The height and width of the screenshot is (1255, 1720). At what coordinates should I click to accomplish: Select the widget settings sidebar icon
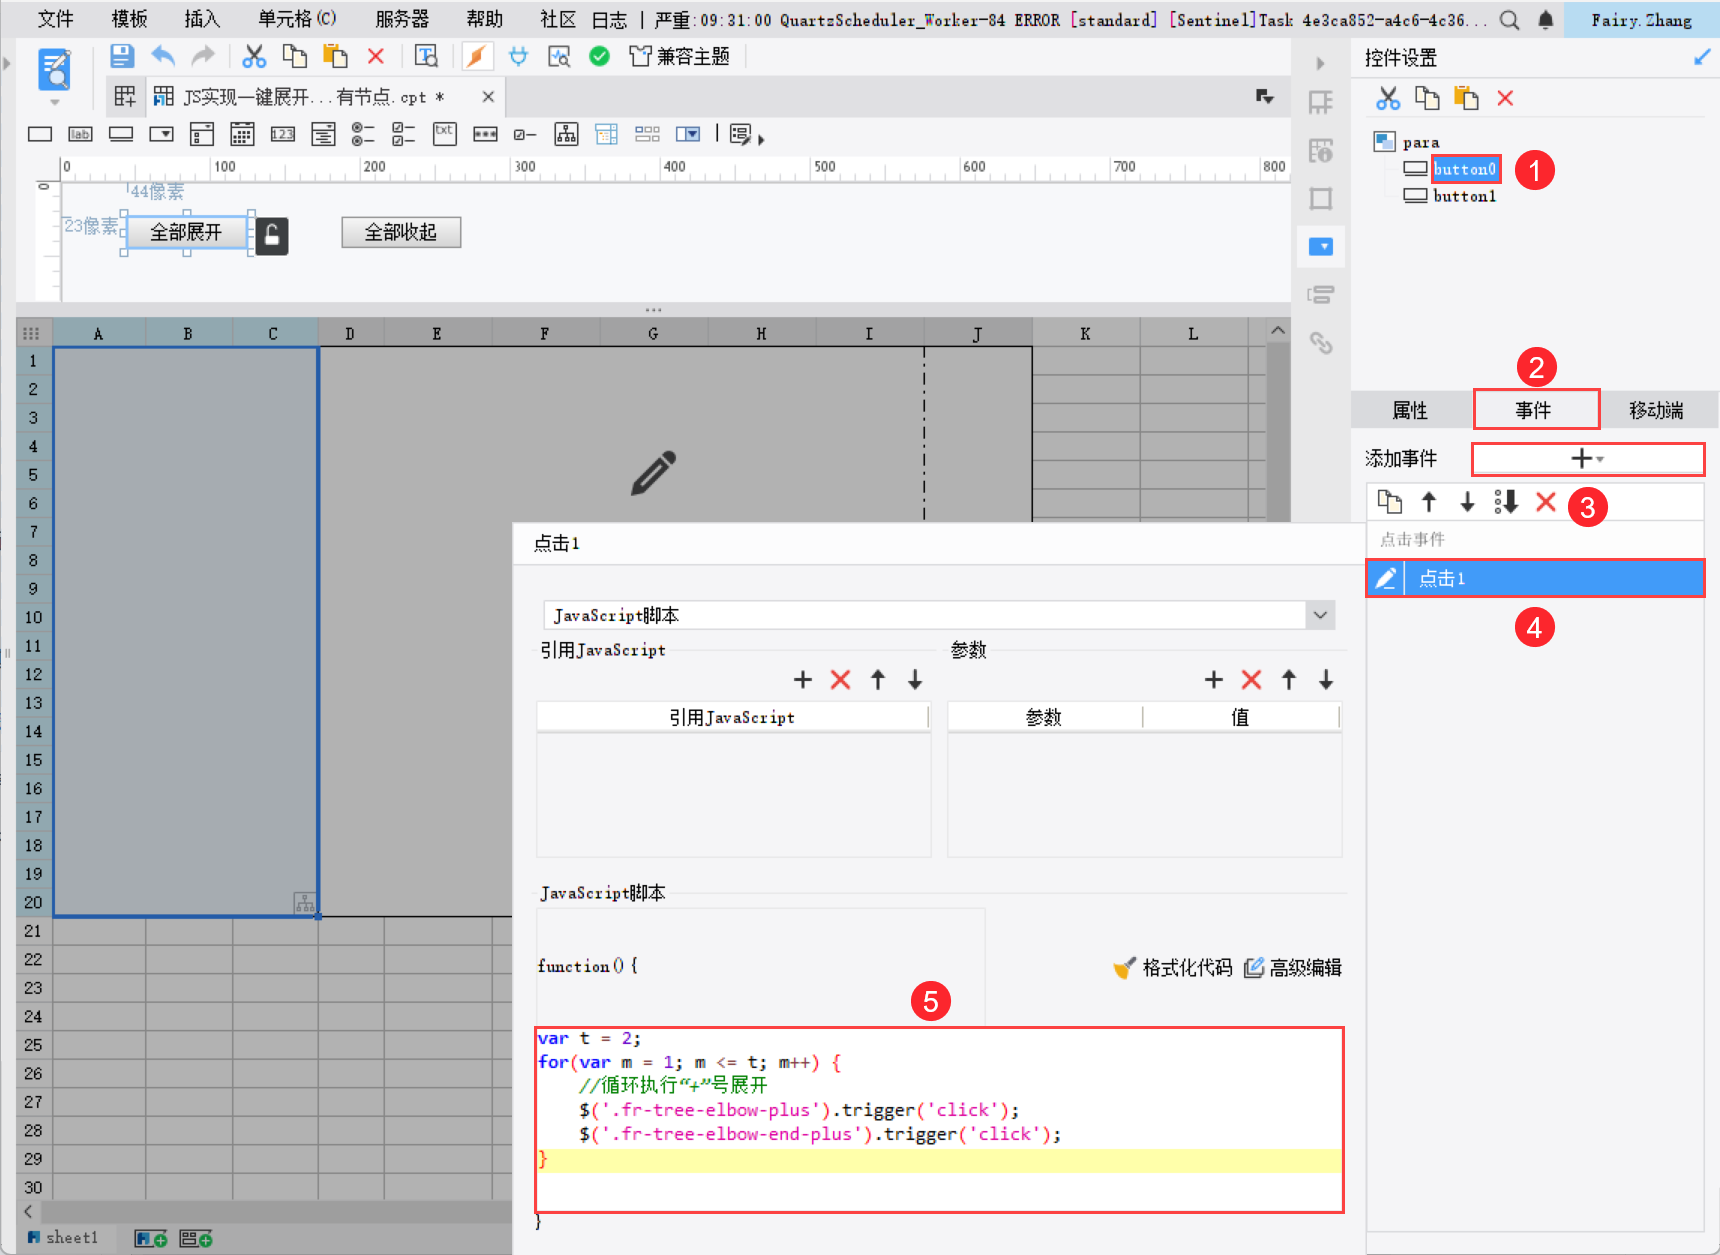[1321, 246]
